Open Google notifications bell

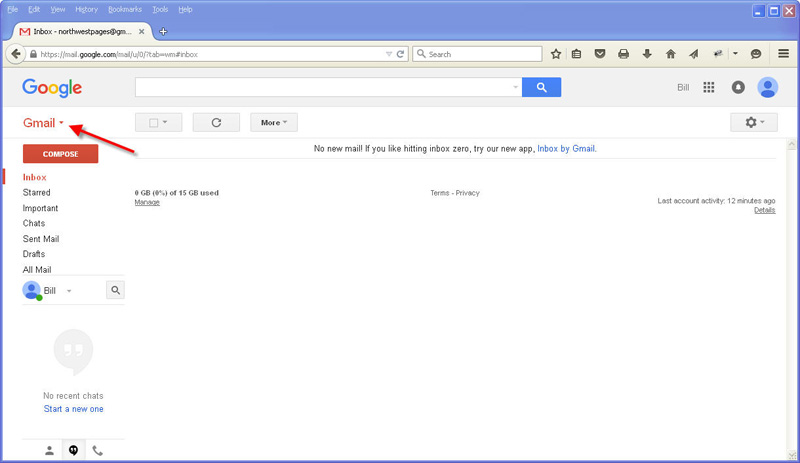(738, 87)
